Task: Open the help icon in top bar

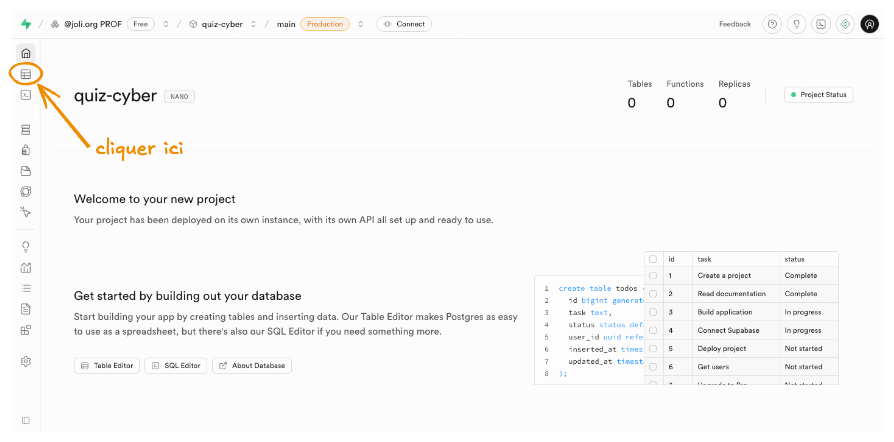Action: (x=771, y=24)
